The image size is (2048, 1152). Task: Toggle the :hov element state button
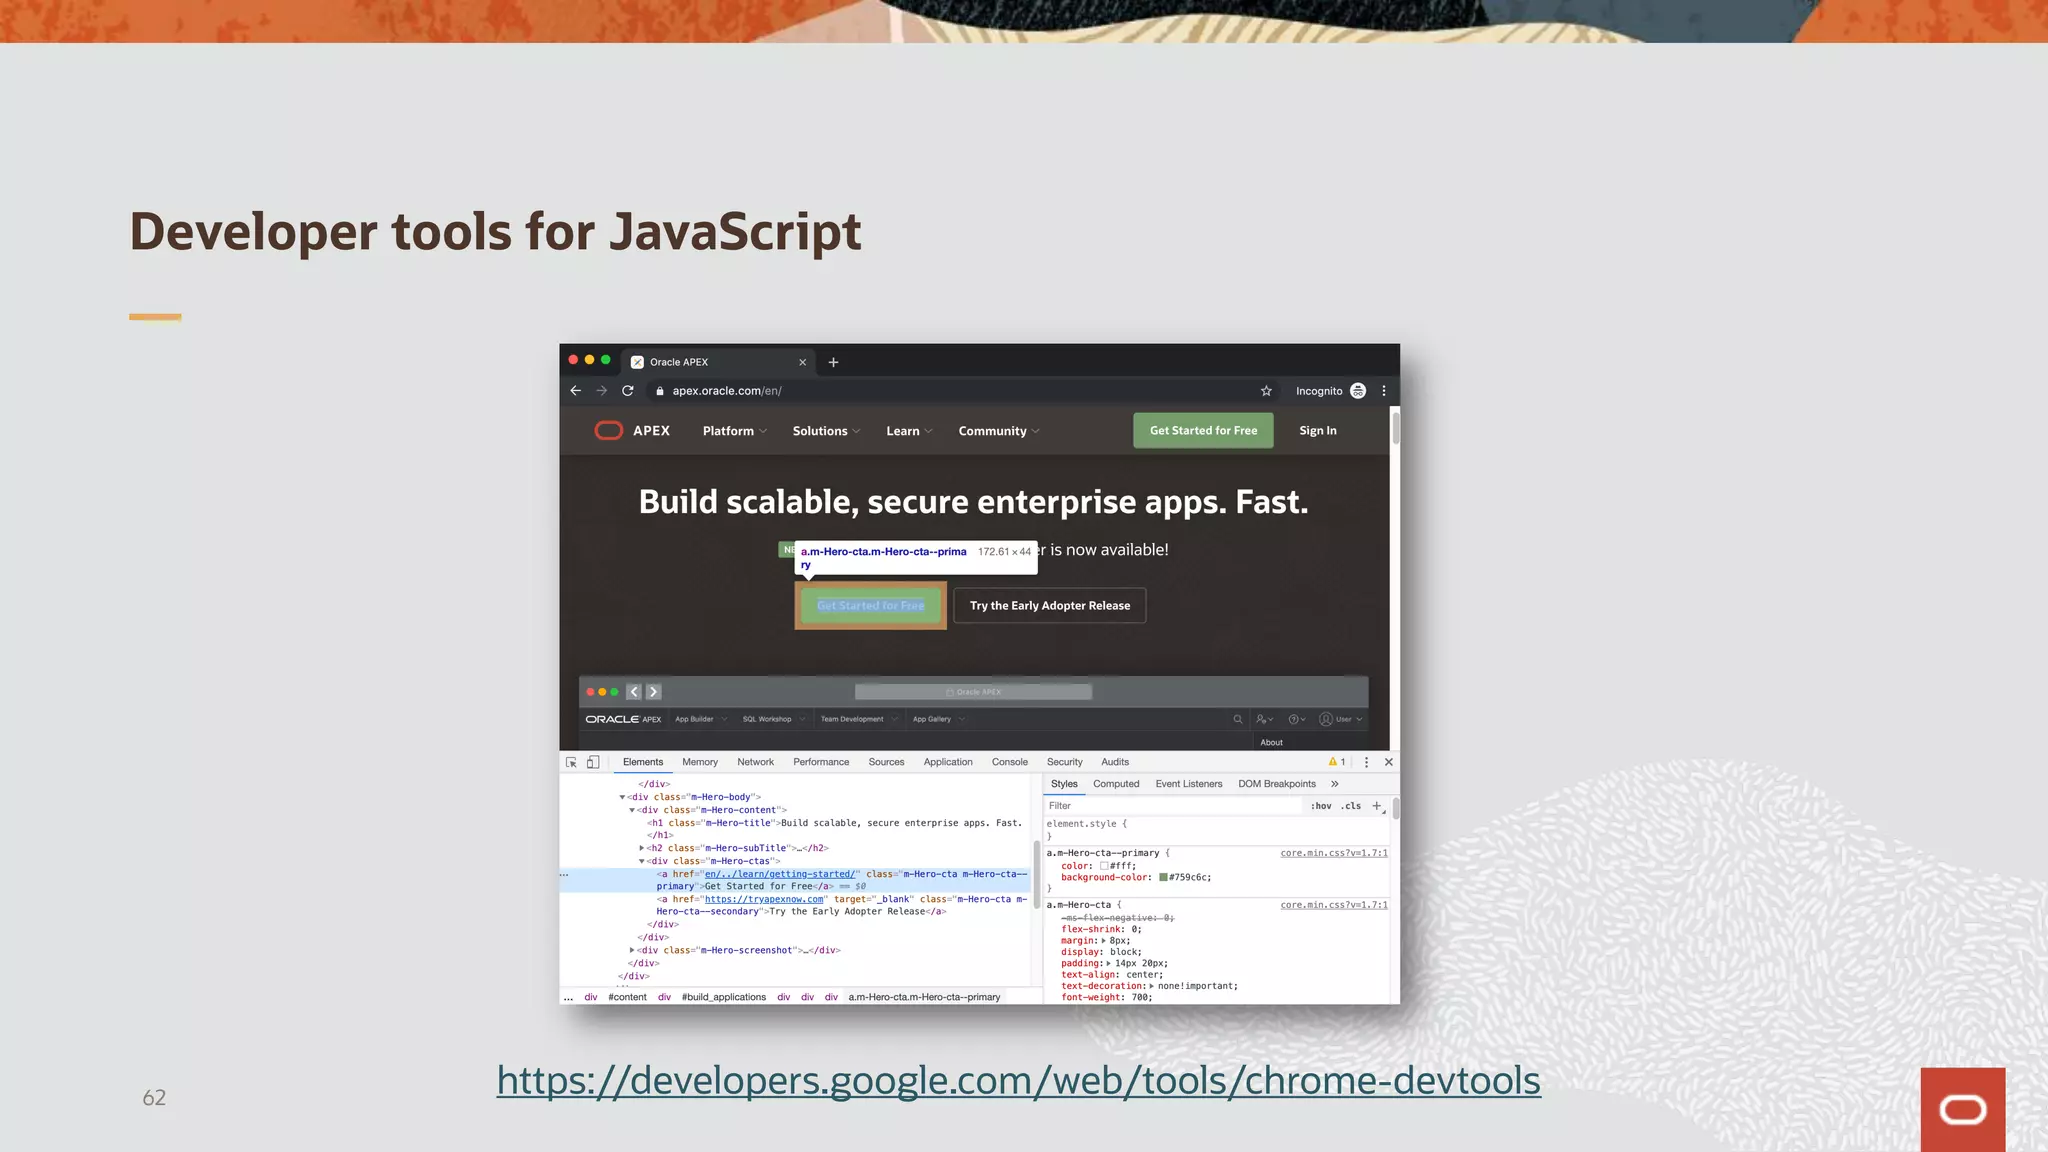[x=1322, y=806]
